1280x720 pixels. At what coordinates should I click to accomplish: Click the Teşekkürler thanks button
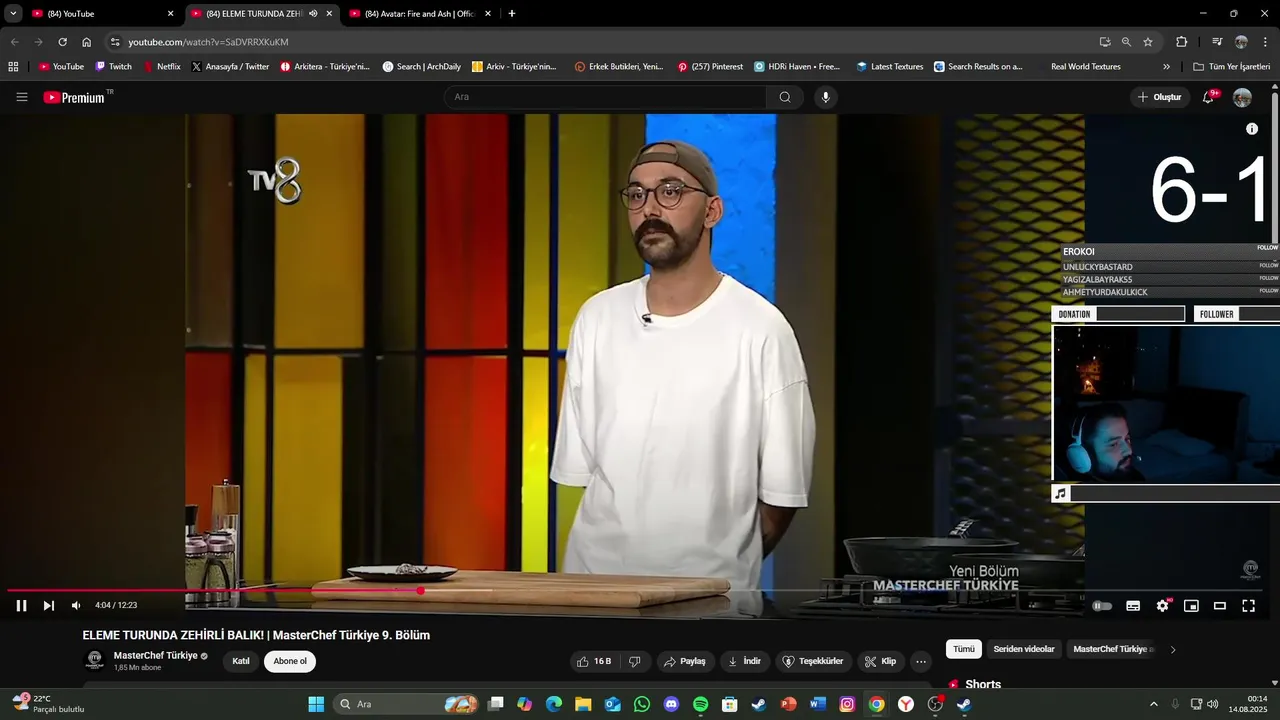coord(813,661)
